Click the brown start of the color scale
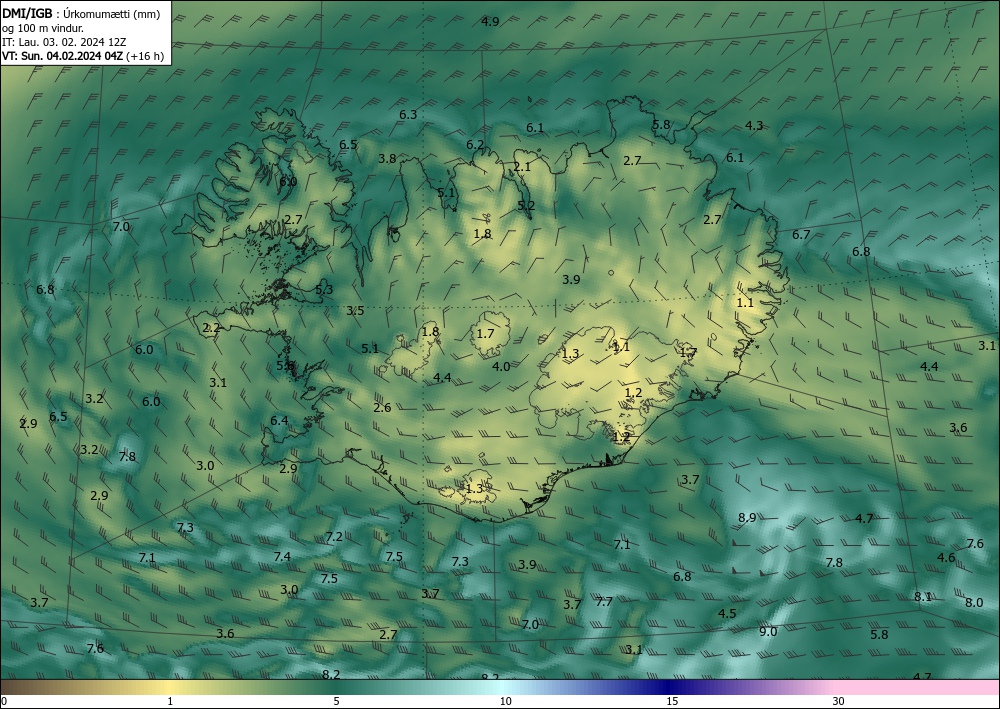The height and width of the screenshot is (709, 1000). click(x=26, y=687)
